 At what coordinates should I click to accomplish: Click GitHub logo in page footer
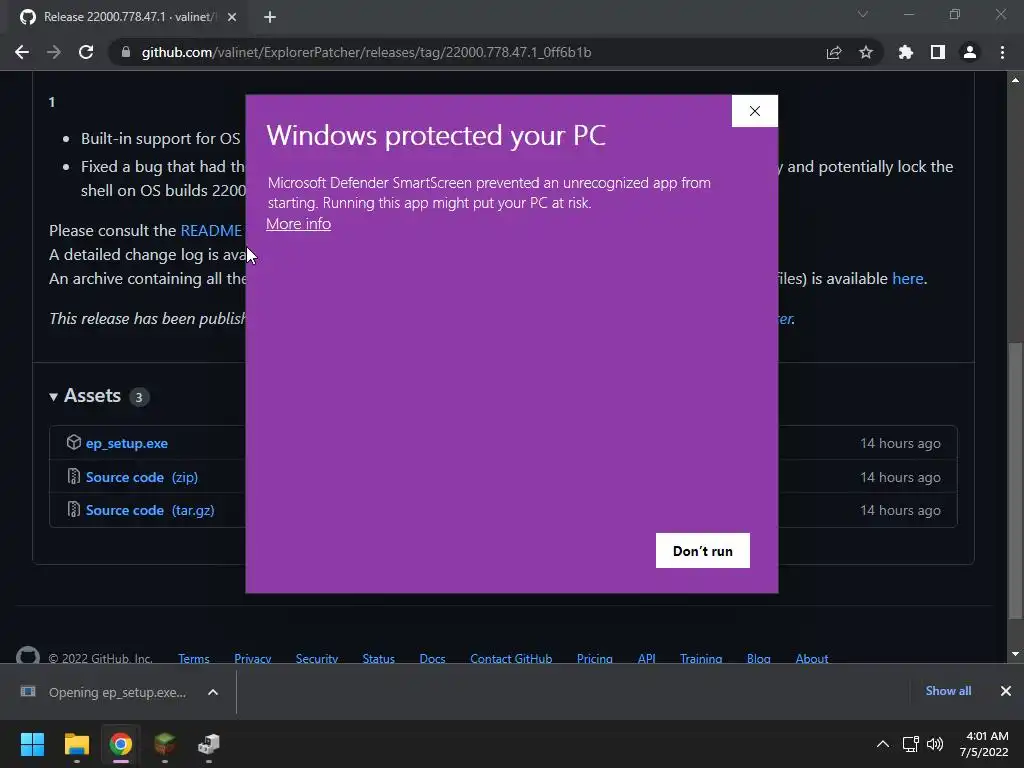coord(28,655)
